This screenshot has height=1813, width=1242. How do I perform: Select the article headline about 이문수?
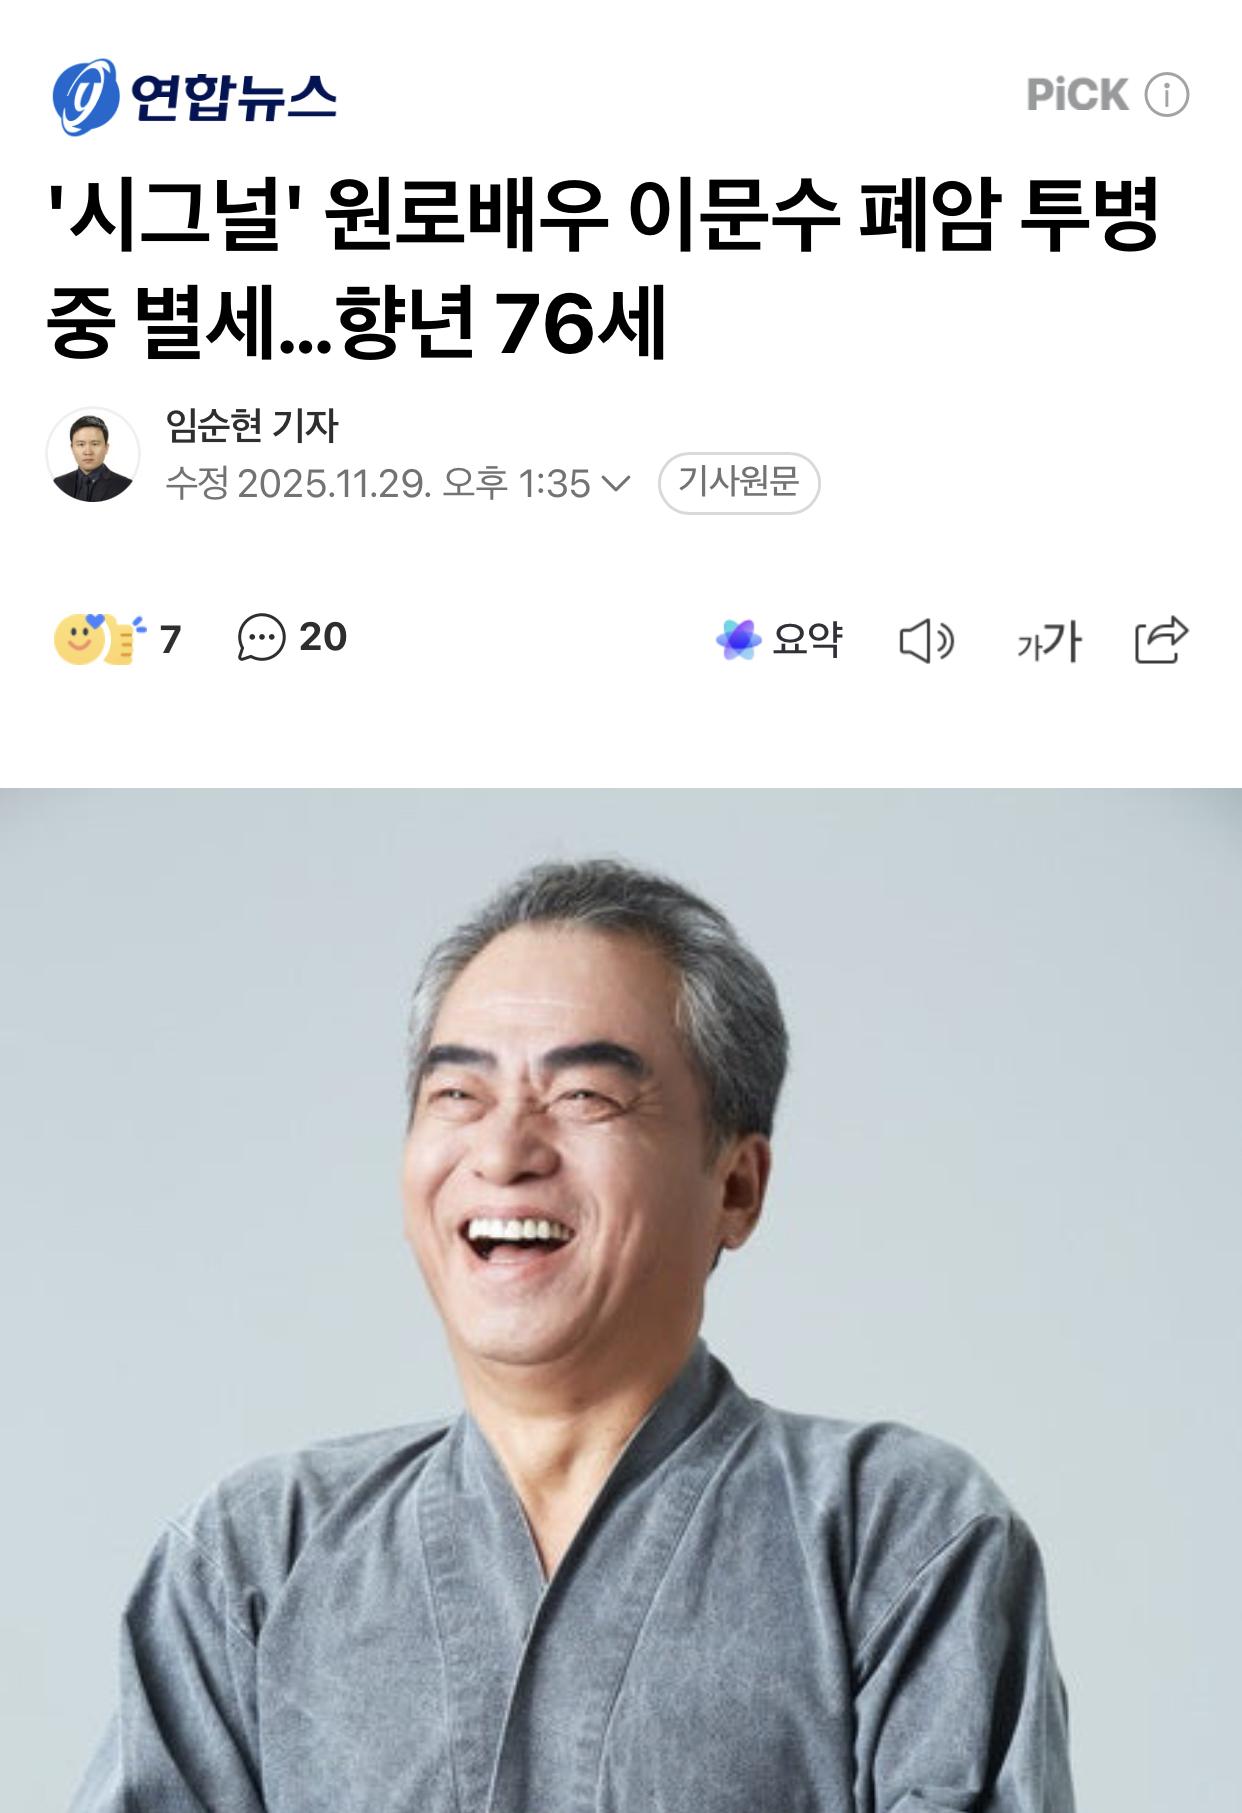603,267
